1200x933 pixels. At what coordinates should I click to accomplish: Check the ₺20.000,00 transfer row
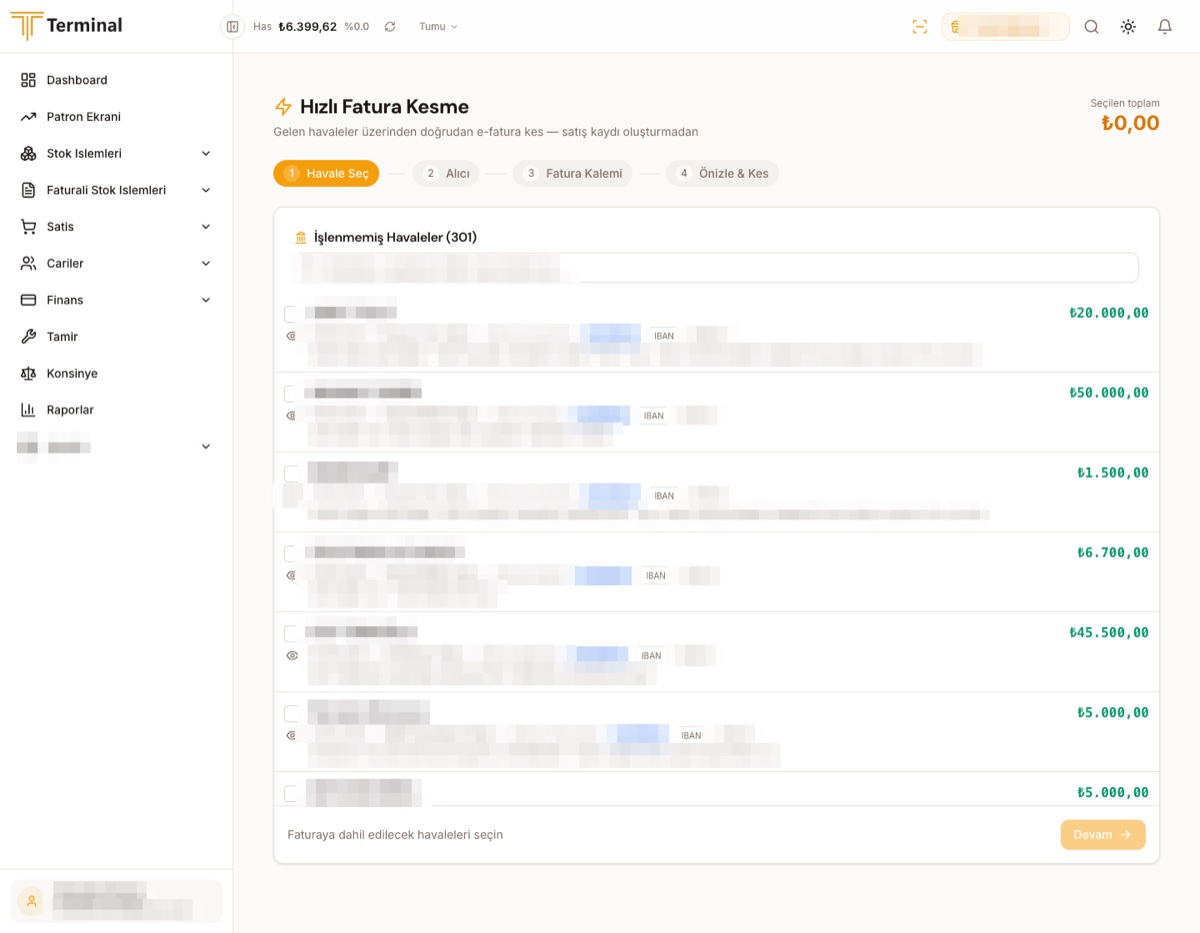pos(291,313)
